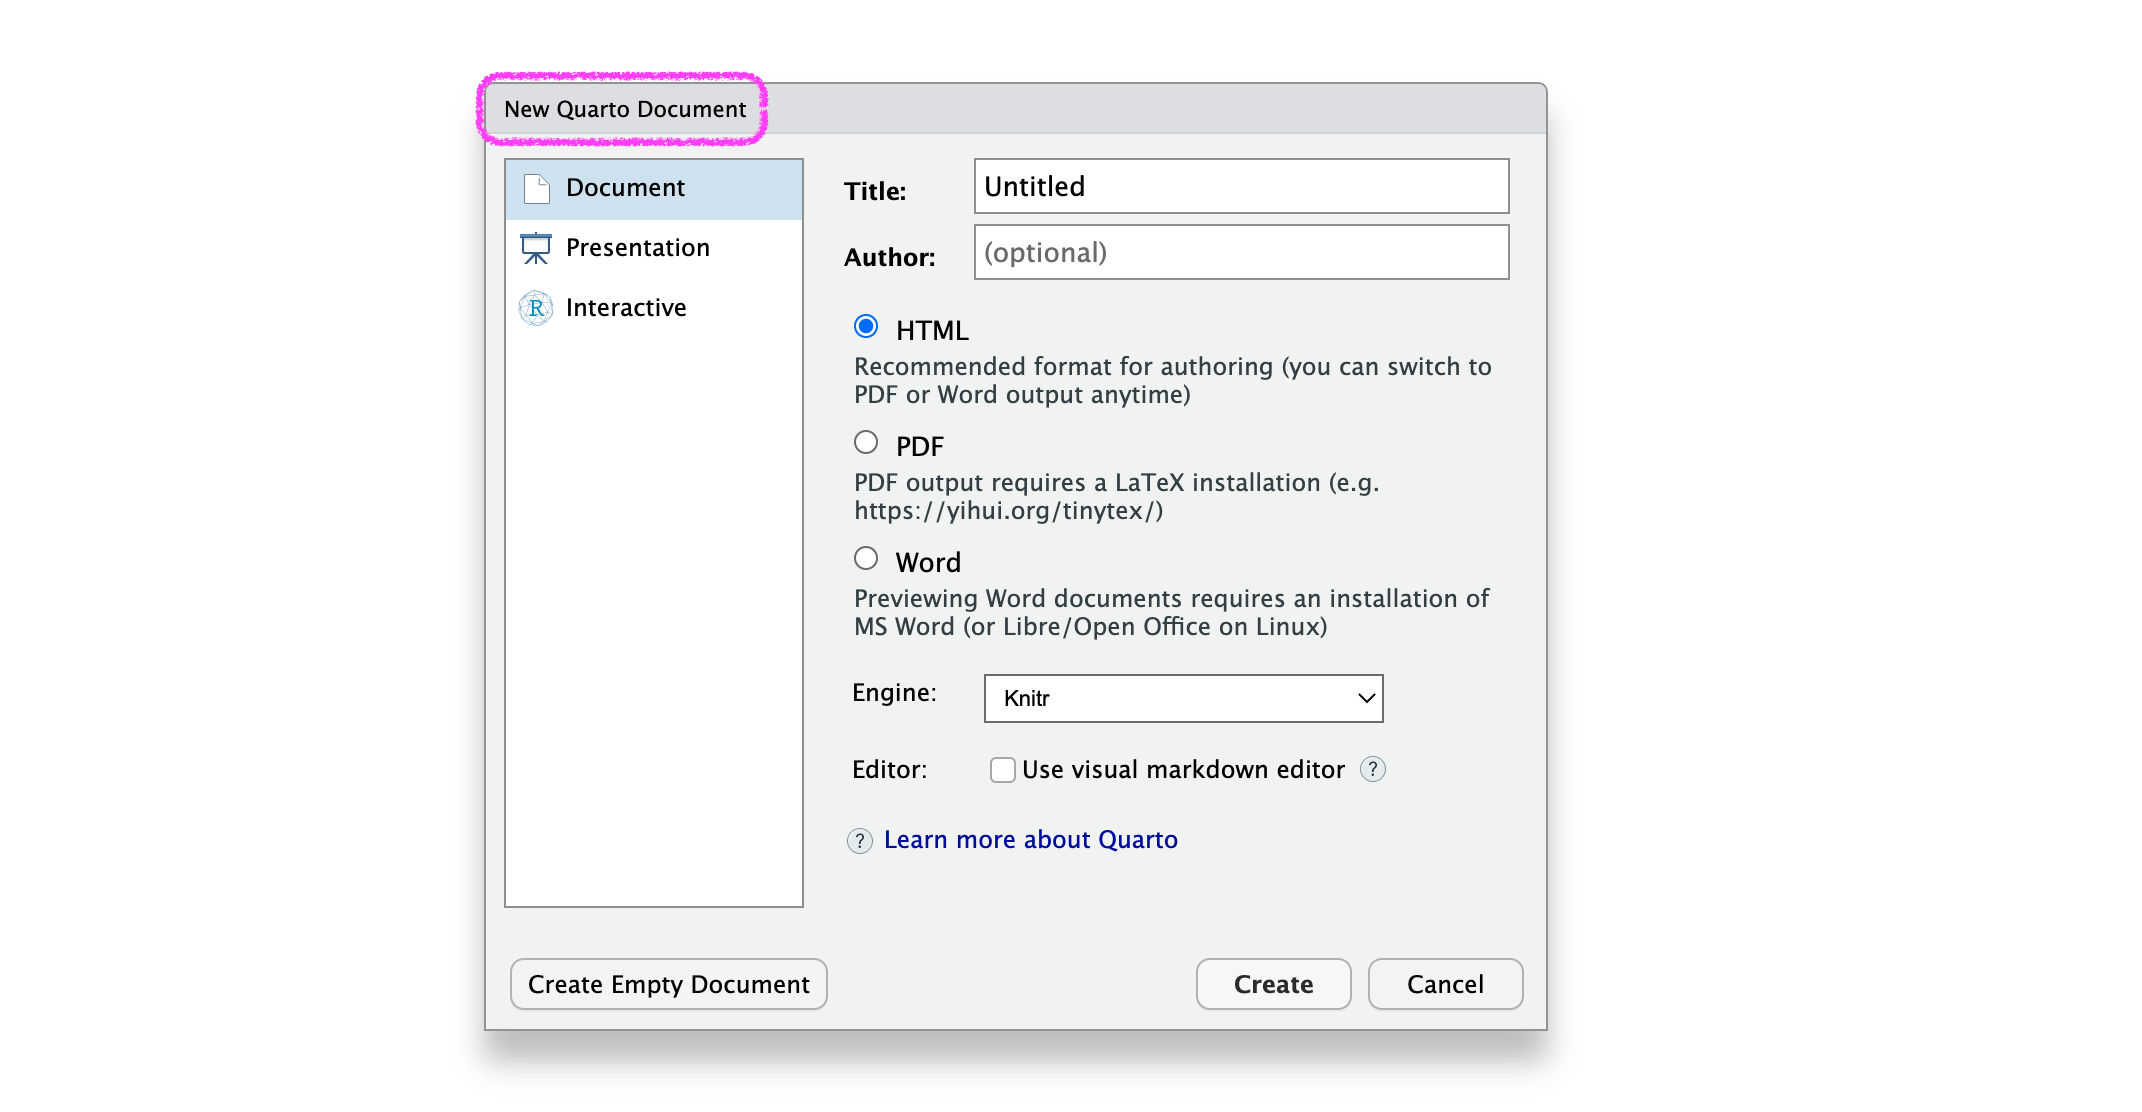Image resolution: width=2142 pixels, height=1112 pixels.
Task: Click Create Empty Document button
Action: click(668, 984)
